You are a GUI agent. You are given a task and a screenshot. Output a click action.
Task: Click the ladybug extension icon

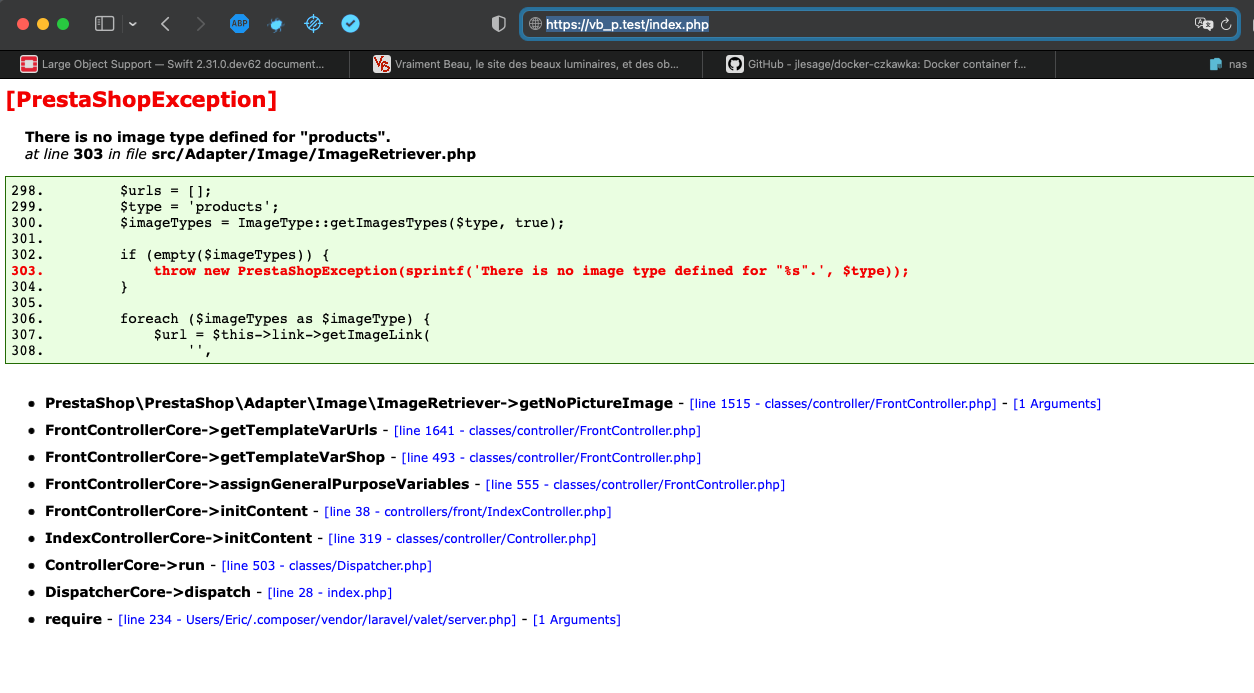[276, 23]
